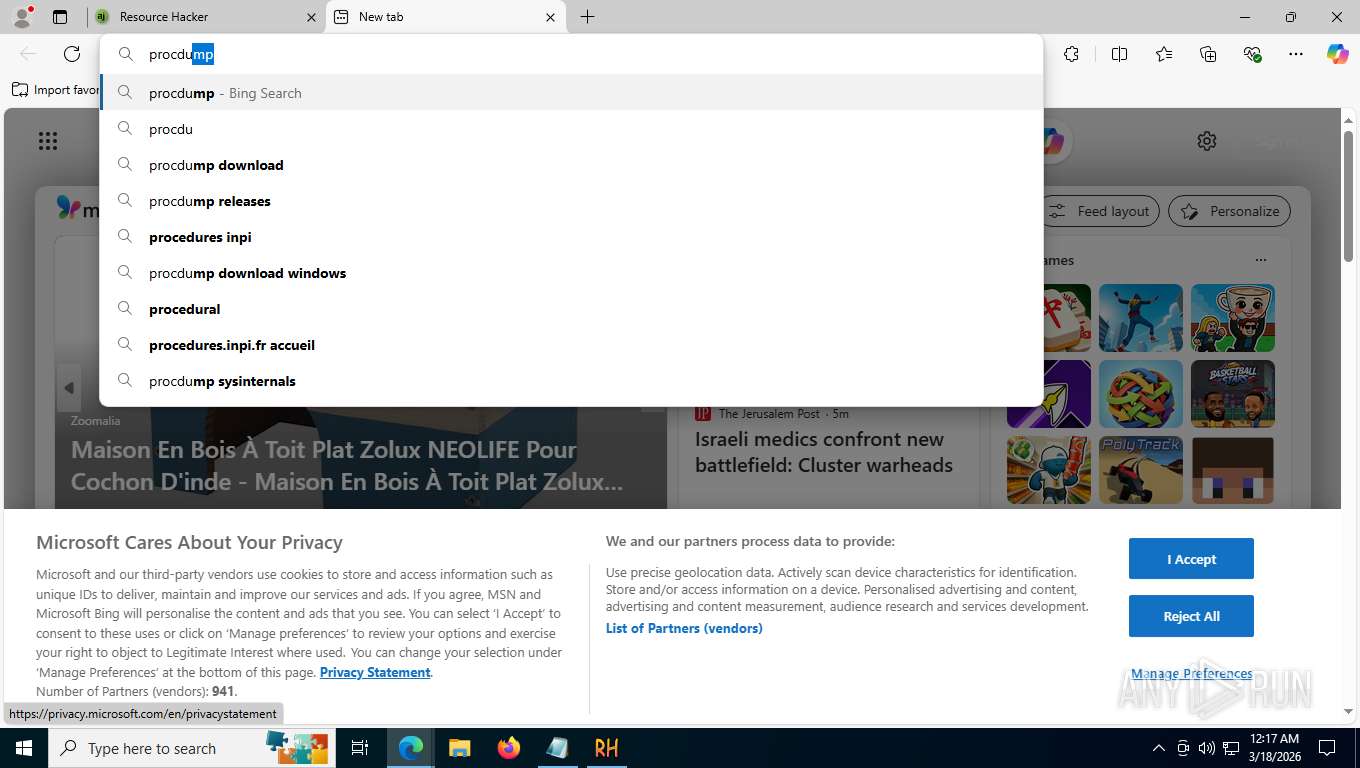The image size is (1360, 768).
Task: Open Favorites star icon
Action: (1164, 54)
